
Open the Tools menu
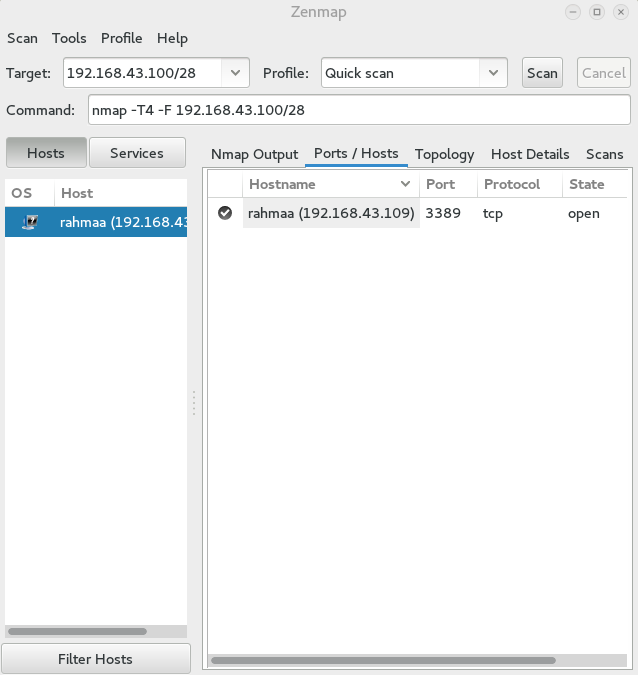click(x=69, y=38)
